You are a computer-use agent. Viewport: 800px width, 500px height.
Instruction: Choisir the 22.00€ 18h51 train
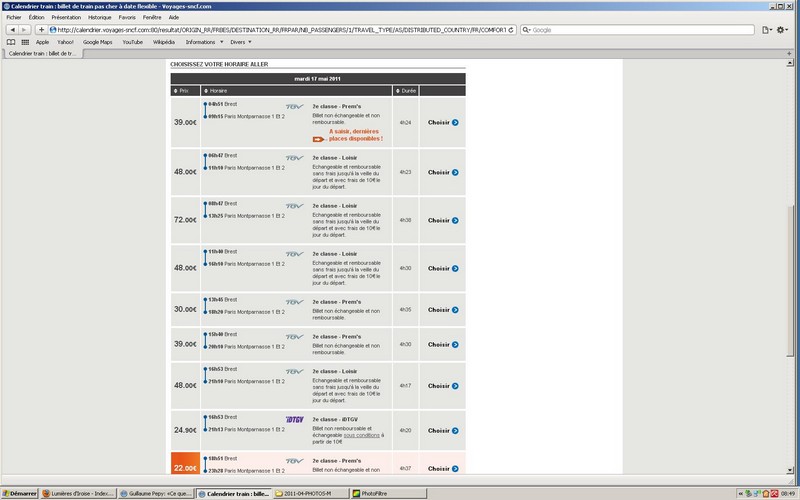click(x=443, y=468)
